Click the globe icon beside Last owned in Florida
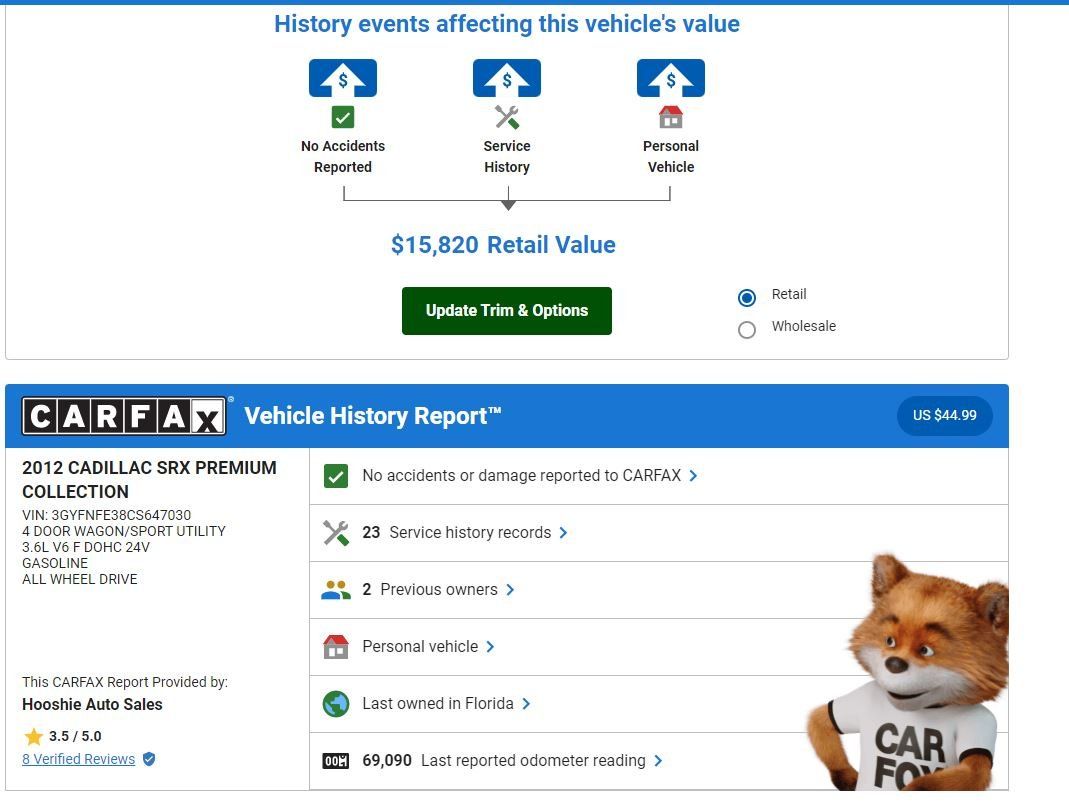1069x808 pixels. click(x=336, y=704)
